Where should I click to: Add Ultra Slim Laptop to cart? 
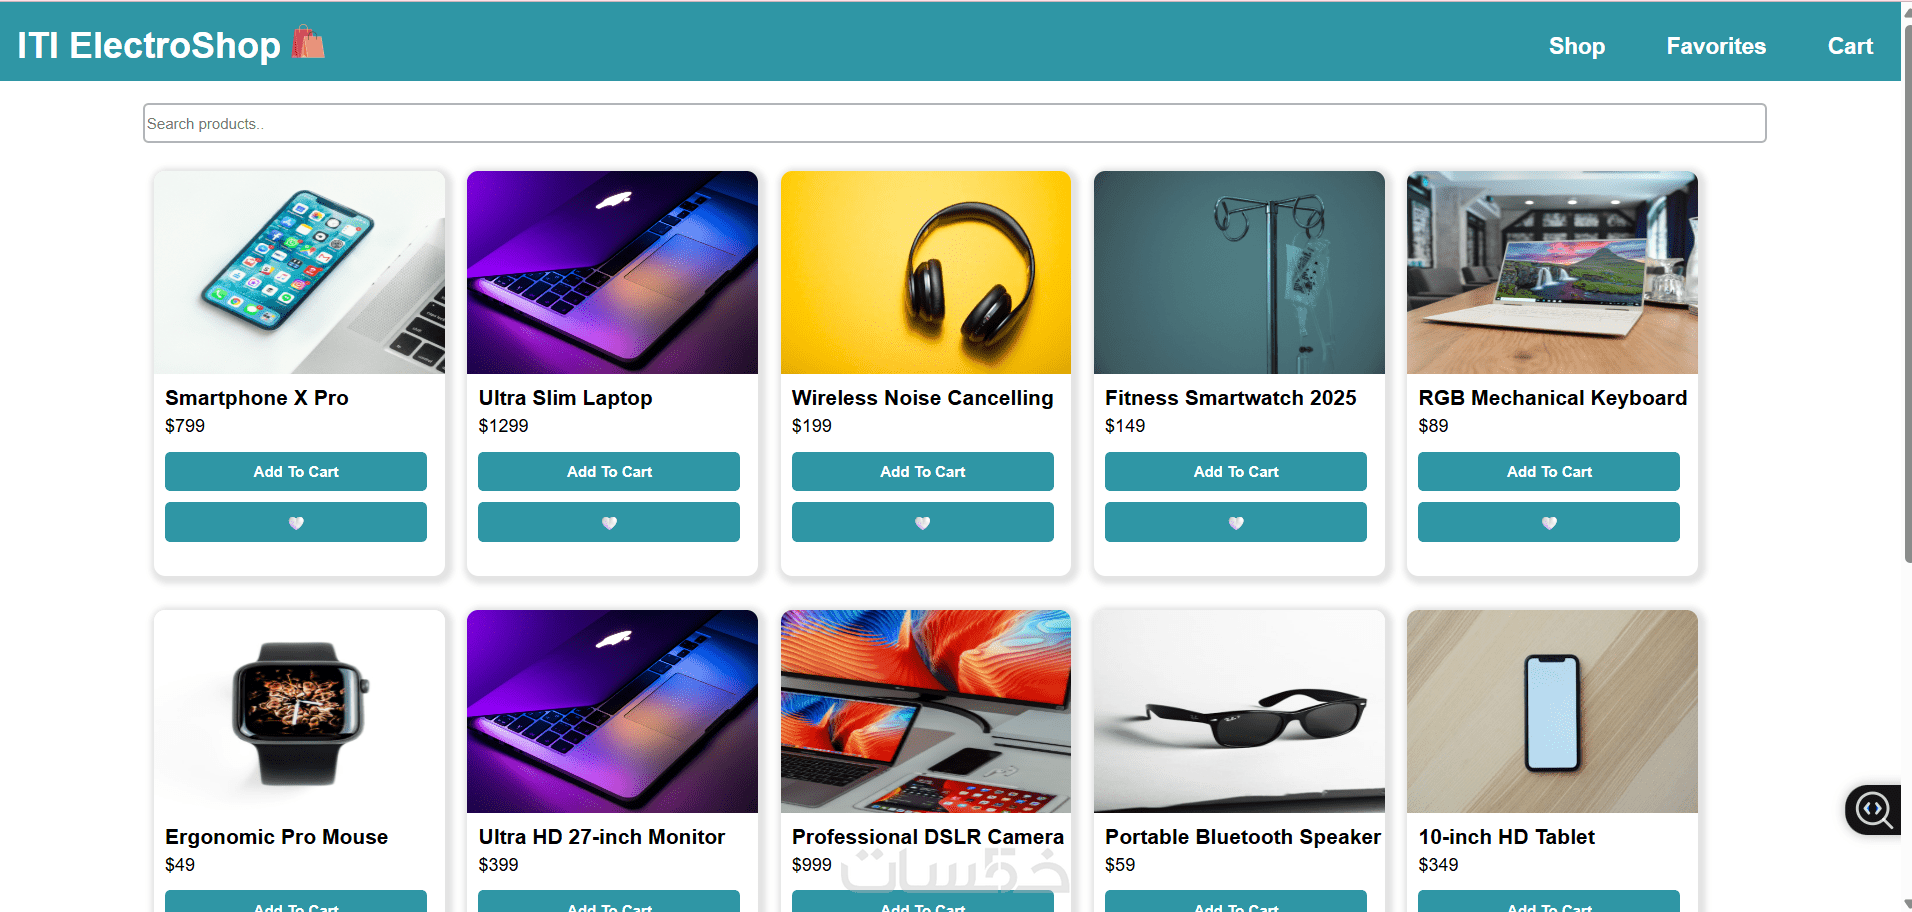coord(609,471)
